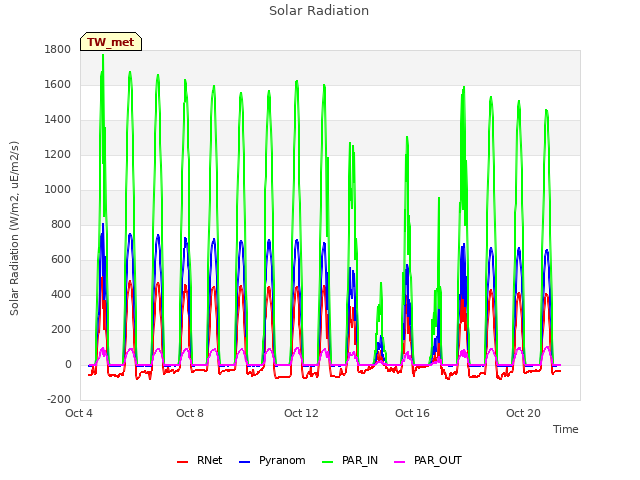Click the blue Pyranom legend swatch
Screen dimensions: 640x480
(x=244, y=462)
